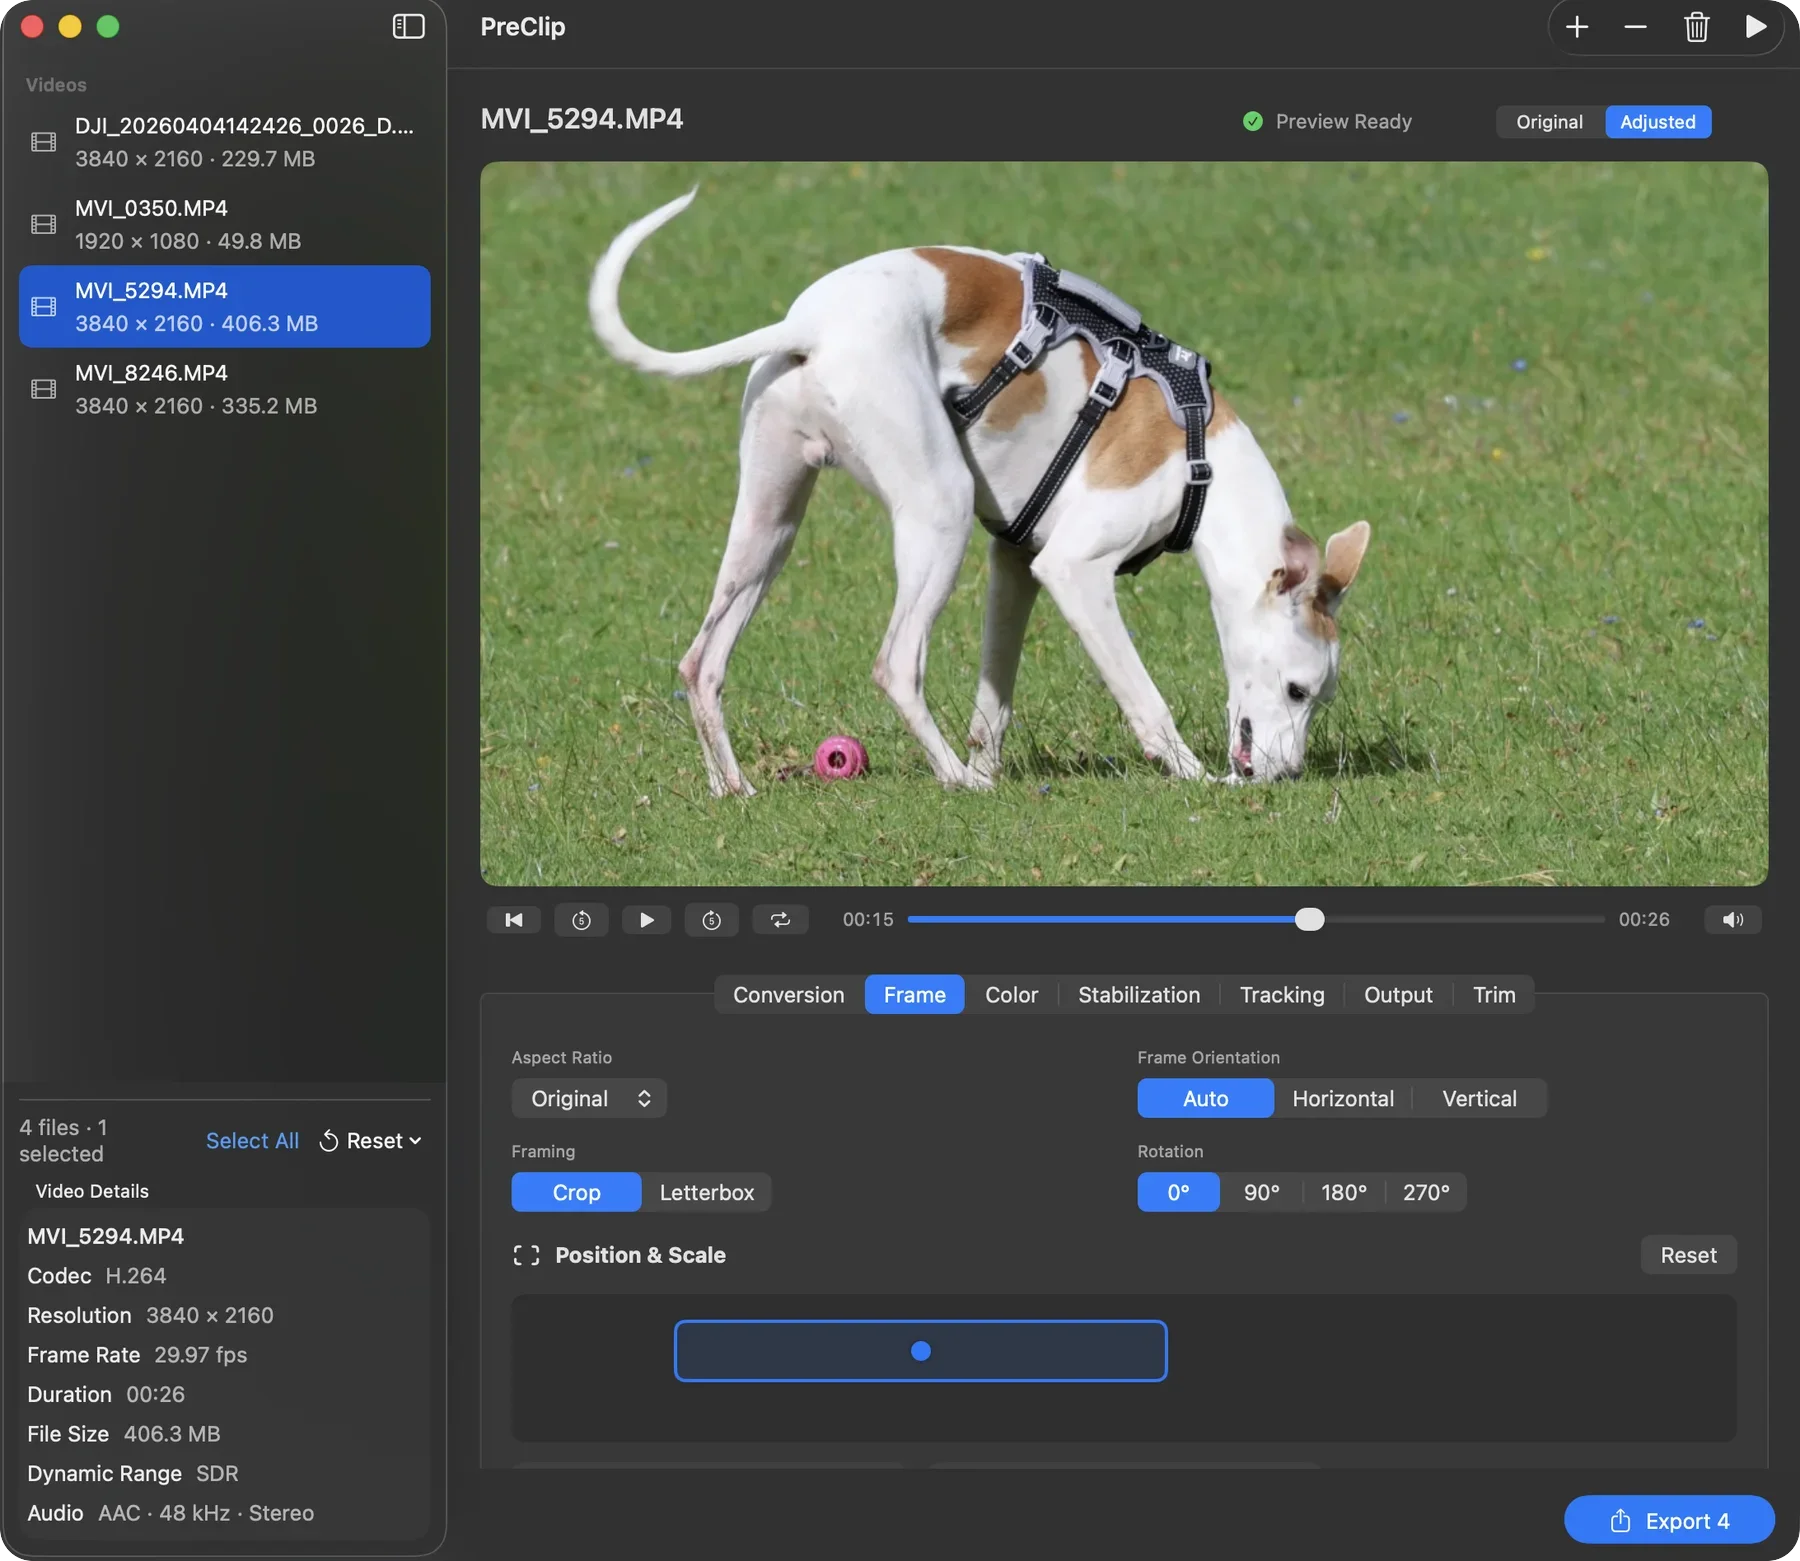Mute audio with the speaker icon
The height and width of the screenshot is (1561, 1800).
coord(1733,919)
